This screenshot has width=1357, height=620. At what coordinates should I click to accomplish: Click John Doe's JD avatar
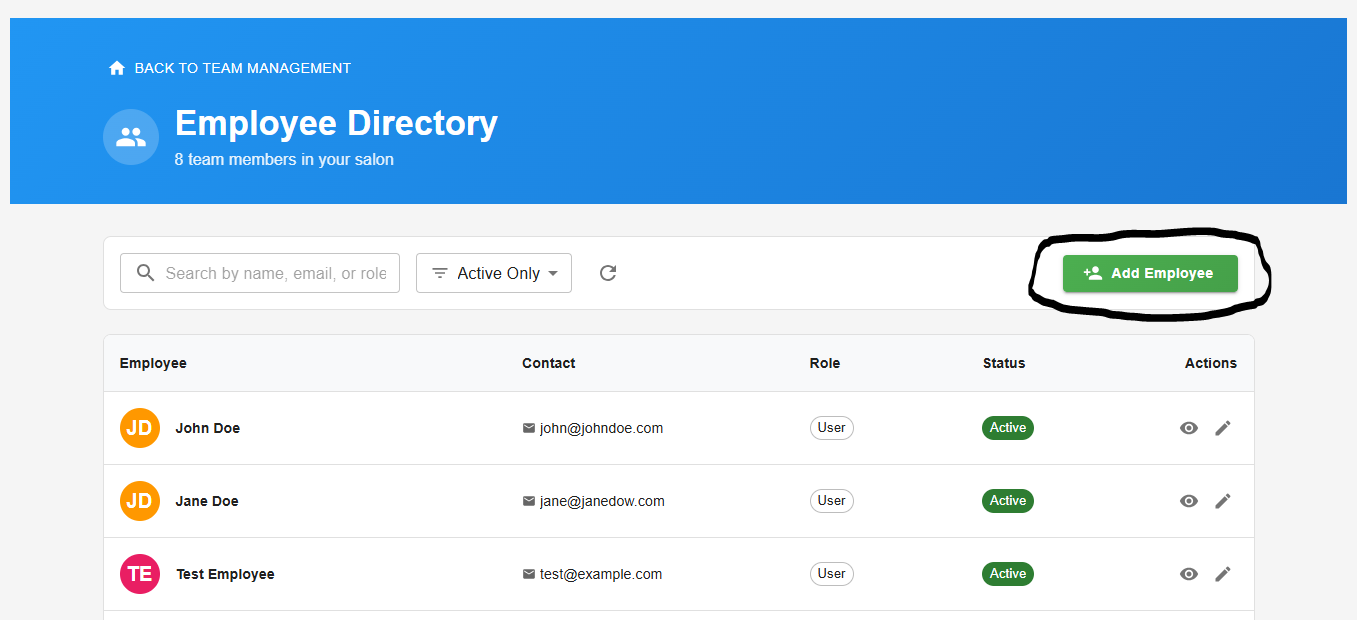click(140, 428)
